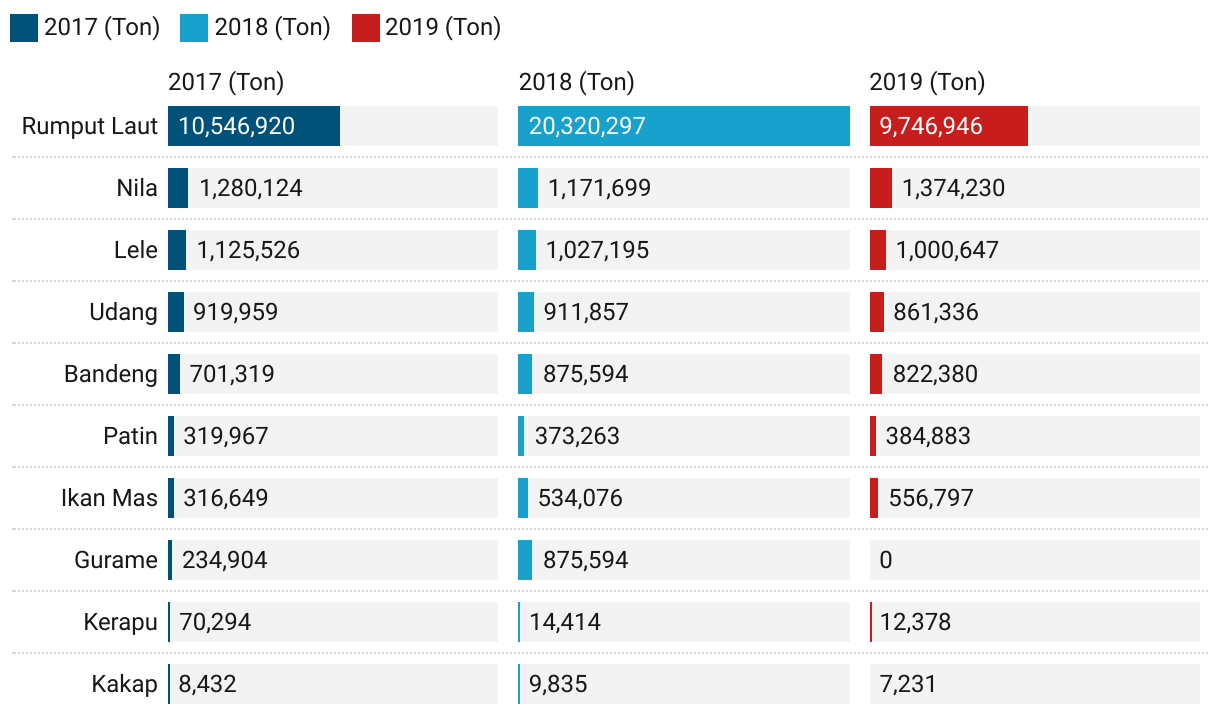Viewport: 1220px width, 716px height.
Task: Click the Gurame 2018 value 875,594
Action: point(586,560)
